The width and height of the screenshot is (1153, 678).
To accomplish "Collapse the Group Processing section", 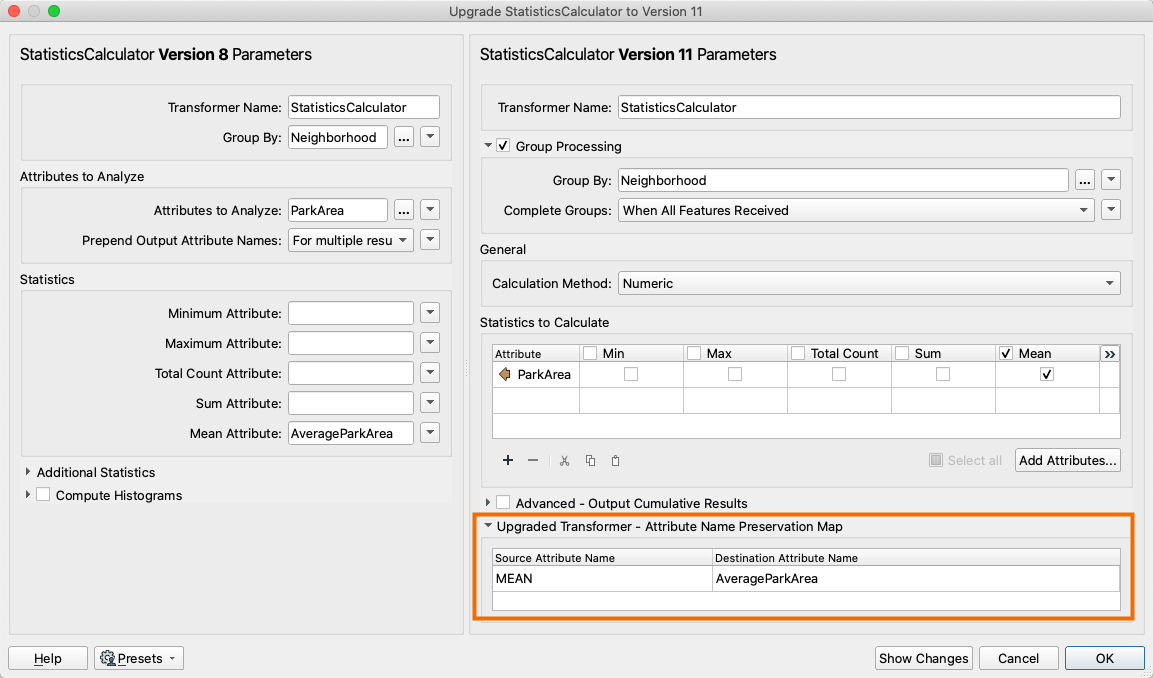I will [488, 146].
